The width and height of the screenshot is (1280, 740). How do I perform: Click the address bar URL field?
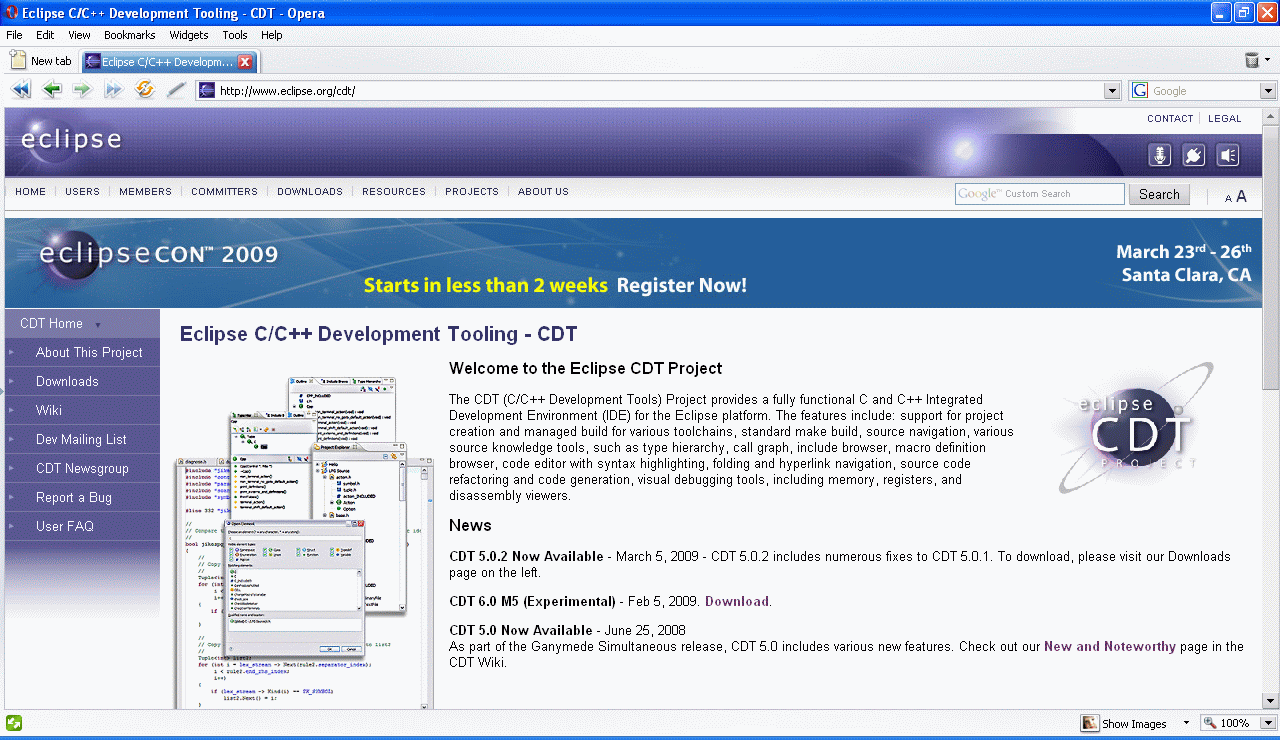660,91
